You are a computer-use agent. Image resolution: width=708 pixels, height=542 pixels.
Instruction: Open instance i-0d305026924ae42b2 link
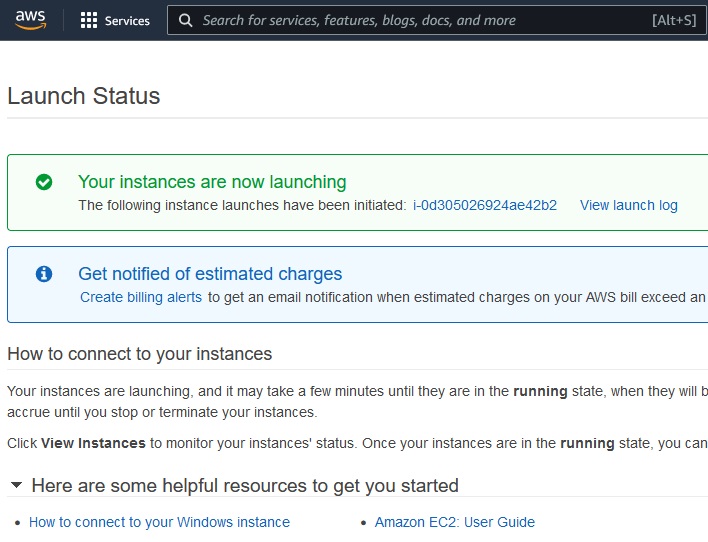tap(484, 205)
